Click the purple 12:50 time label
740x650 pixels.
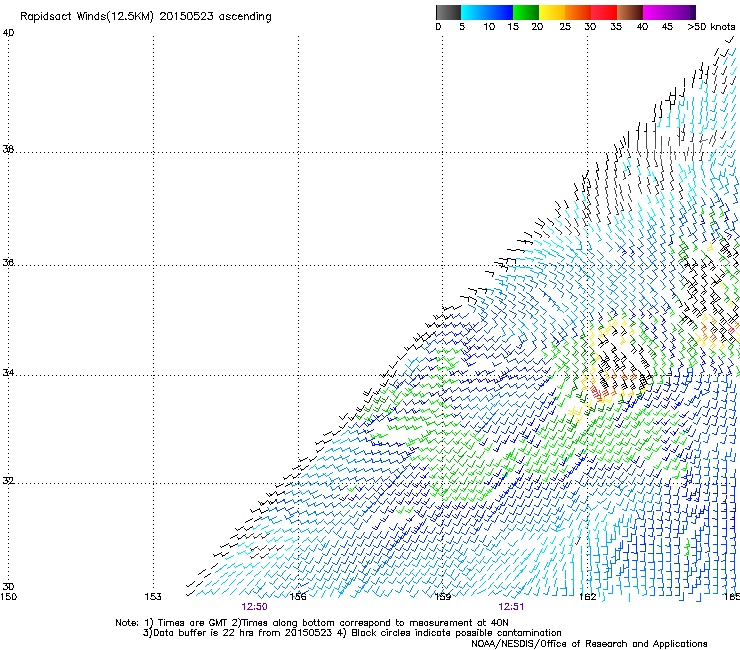[x=254, y=607]
